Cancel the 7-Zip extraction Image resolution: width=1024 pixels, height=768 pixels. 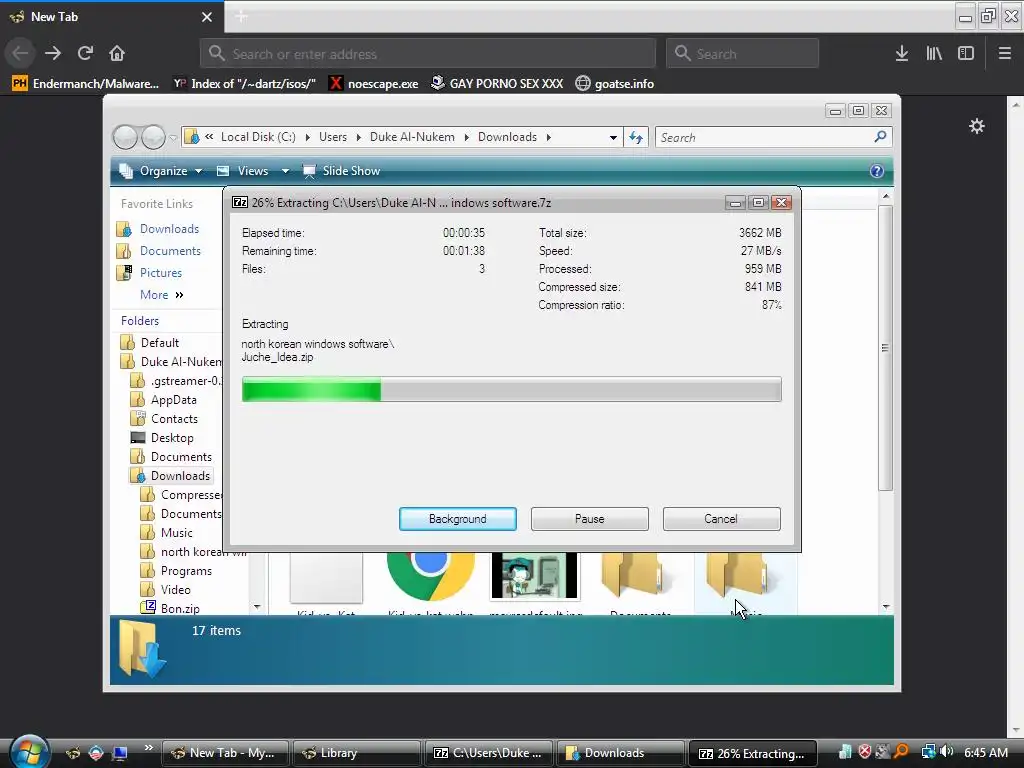click(721, 519)
